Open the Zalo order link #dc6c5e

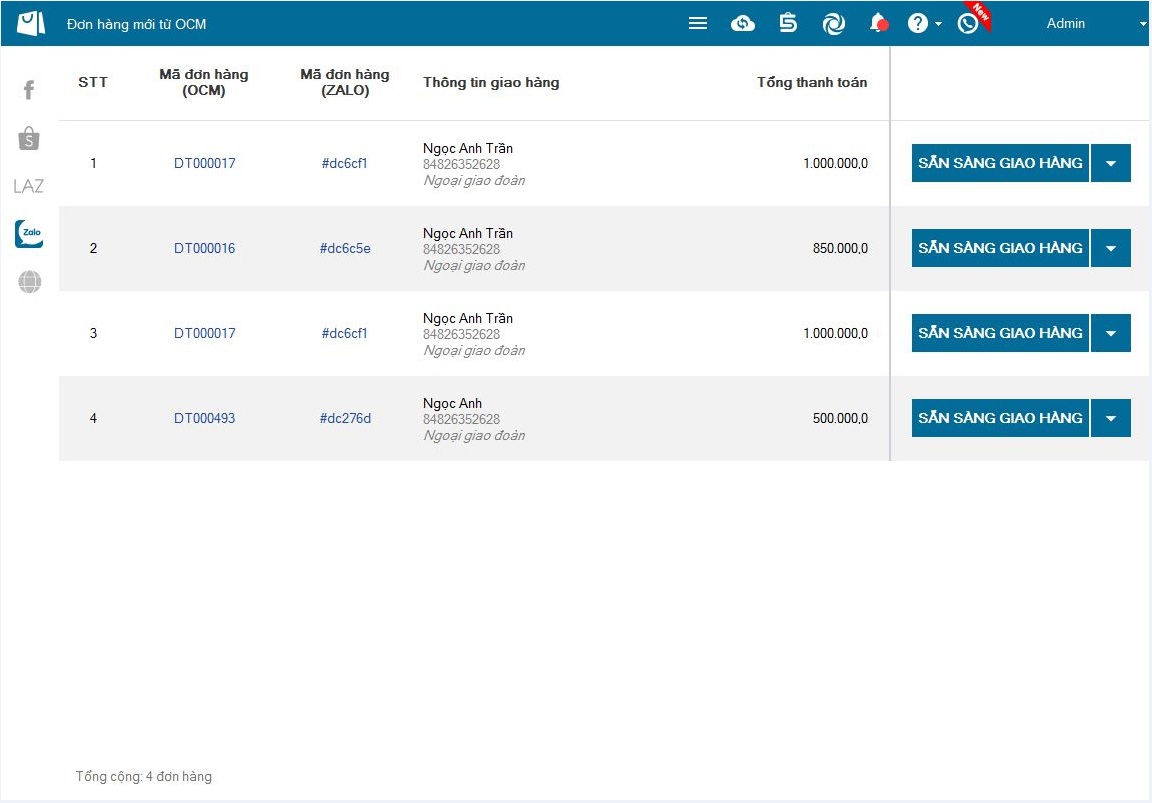[345, 248]
